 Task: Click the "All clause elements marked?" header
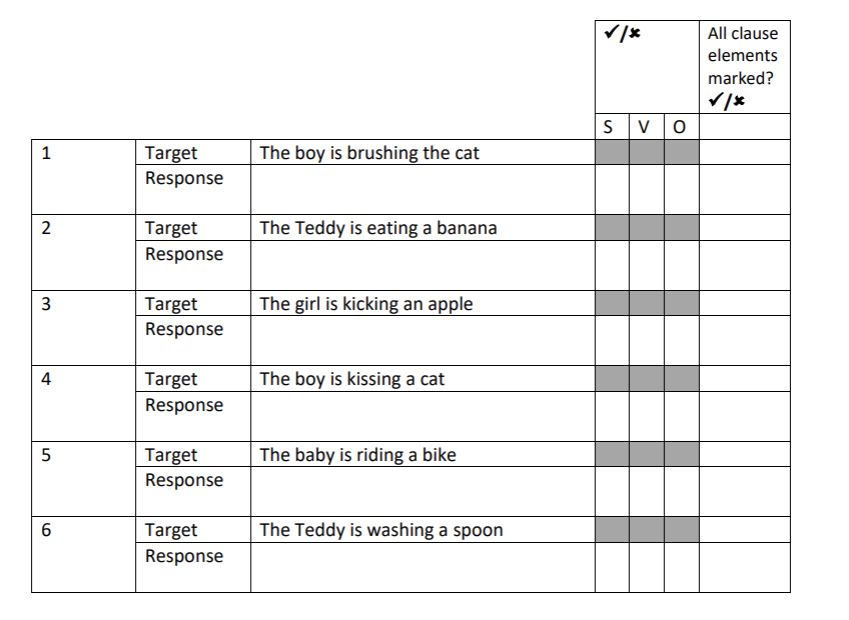click(743, 66)
